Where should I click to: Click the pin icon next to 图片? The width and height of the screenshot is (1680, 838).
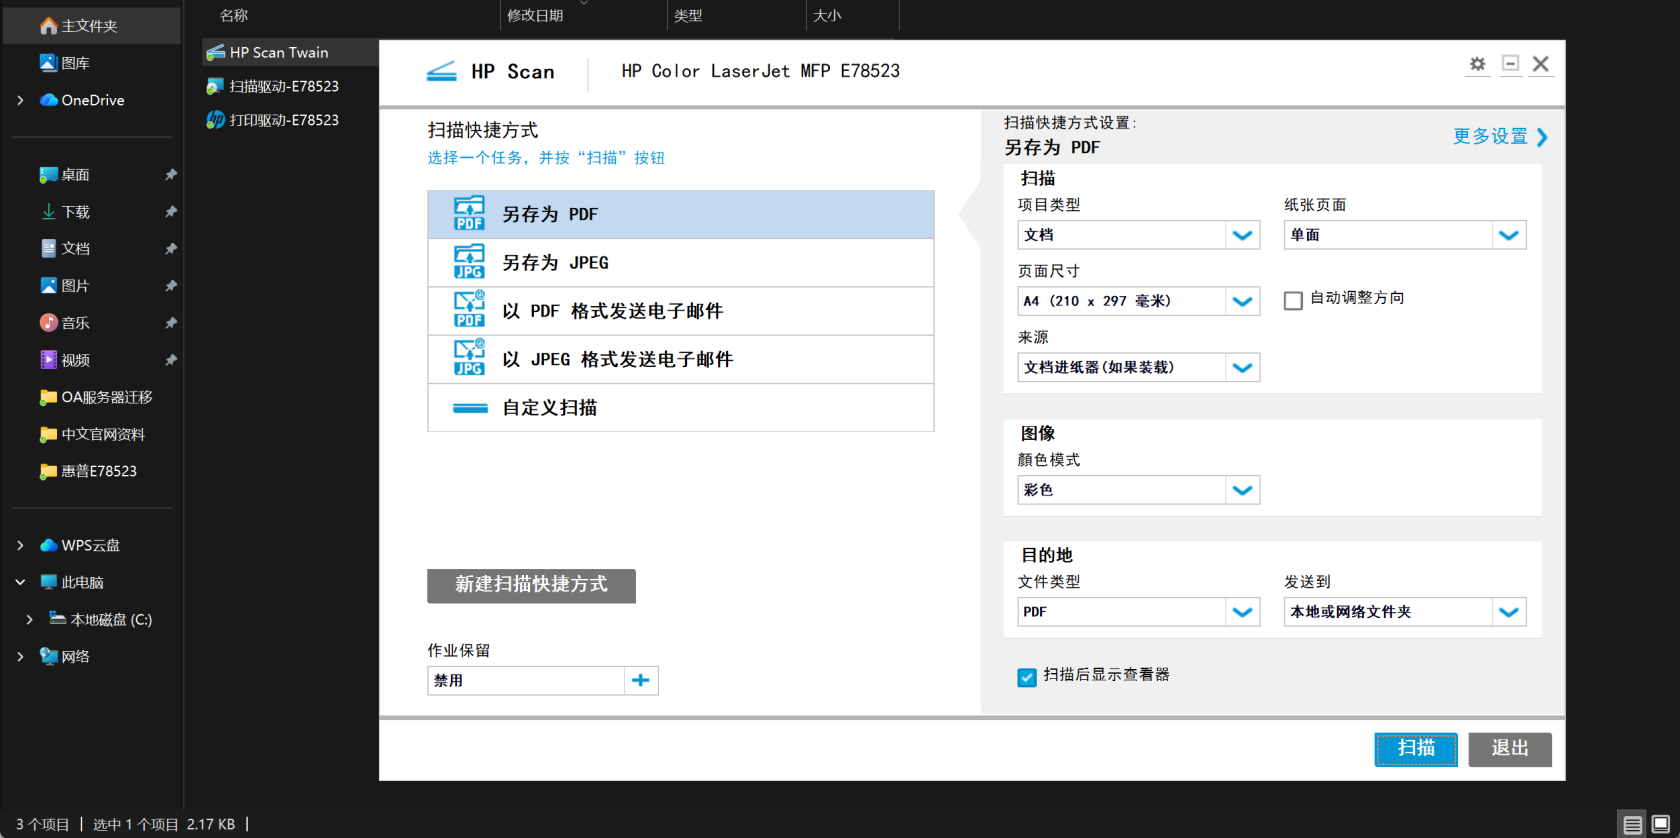point(171,286)
